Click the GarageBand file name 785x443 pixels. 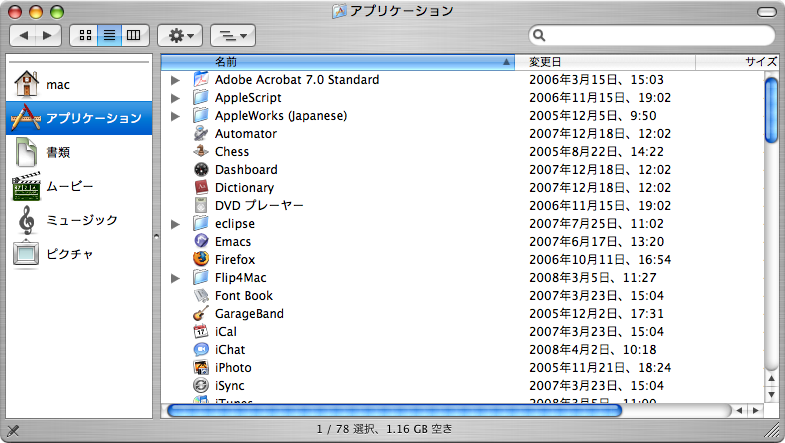coord(249,314)
